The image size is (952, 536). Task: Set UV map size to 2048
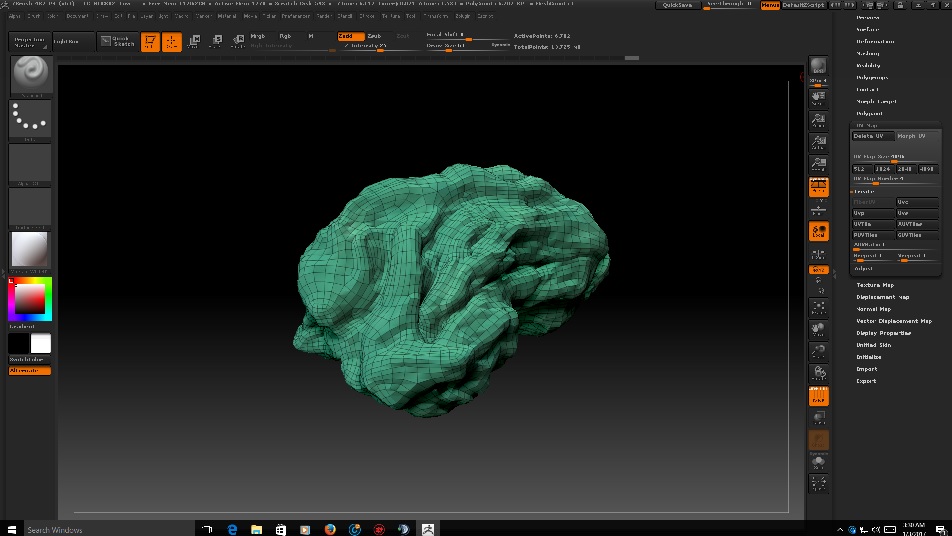click(x=905, y=169)
